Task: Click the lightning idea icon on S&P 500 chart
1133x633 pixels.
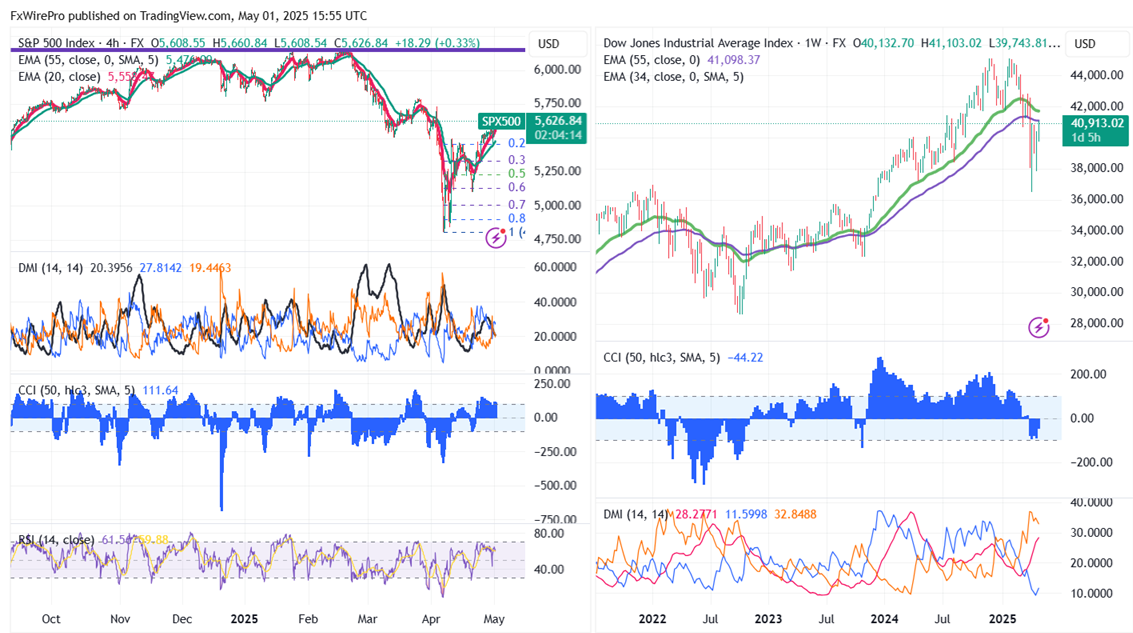Action: 496,236
